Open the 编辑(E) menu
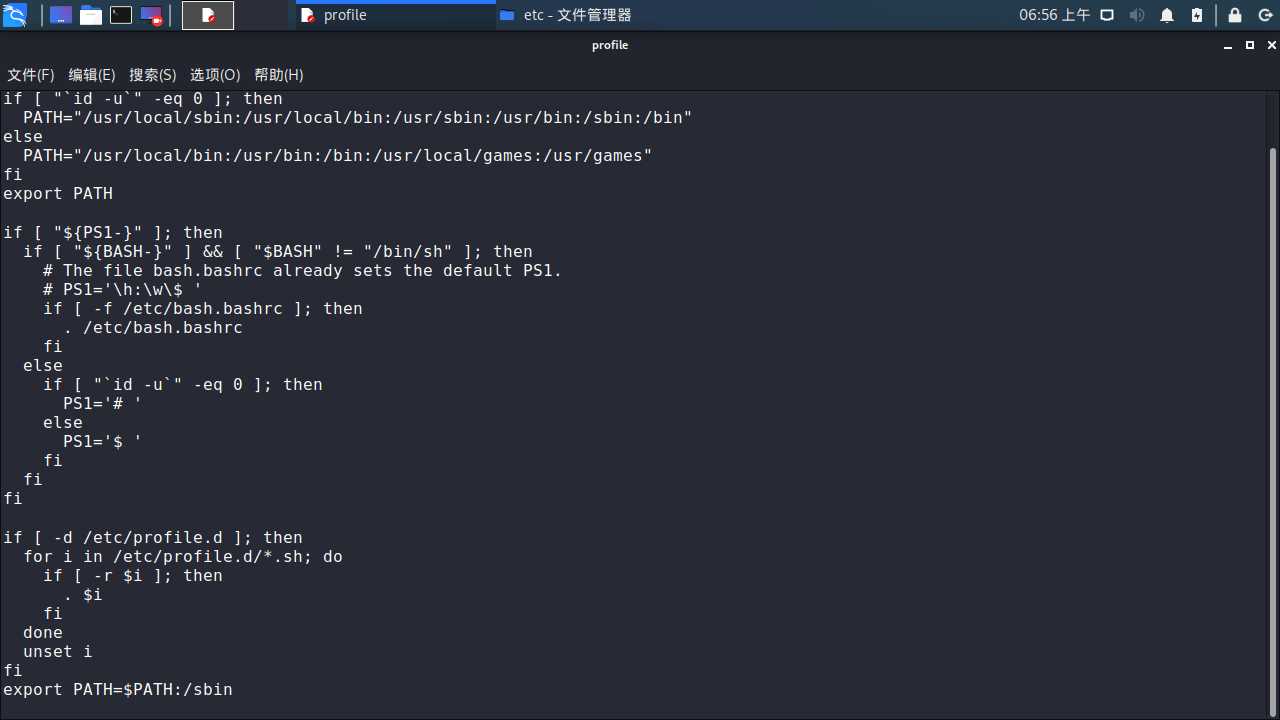 click(92, 75)
